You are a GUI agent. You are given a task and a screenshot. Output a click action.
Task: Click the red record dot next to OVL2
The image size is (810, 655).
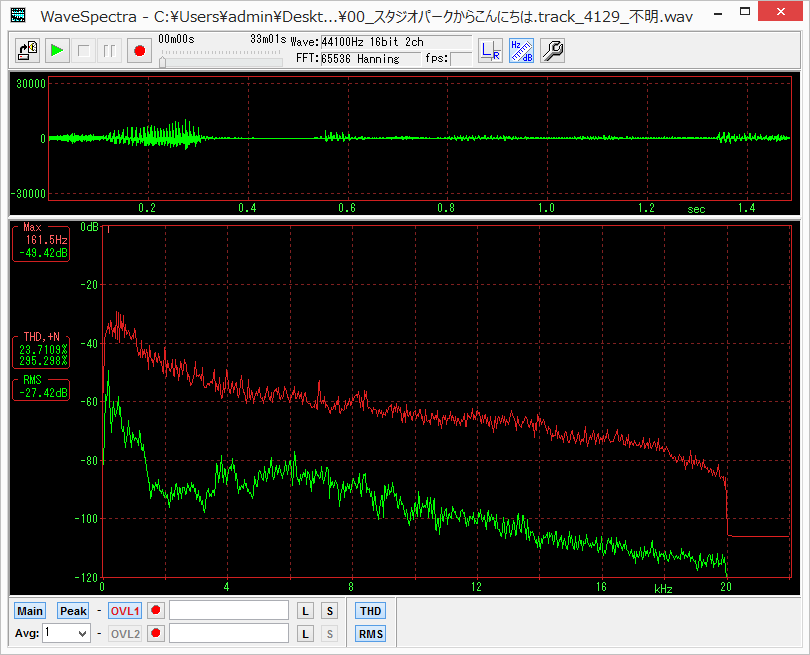tap(156, 634)
